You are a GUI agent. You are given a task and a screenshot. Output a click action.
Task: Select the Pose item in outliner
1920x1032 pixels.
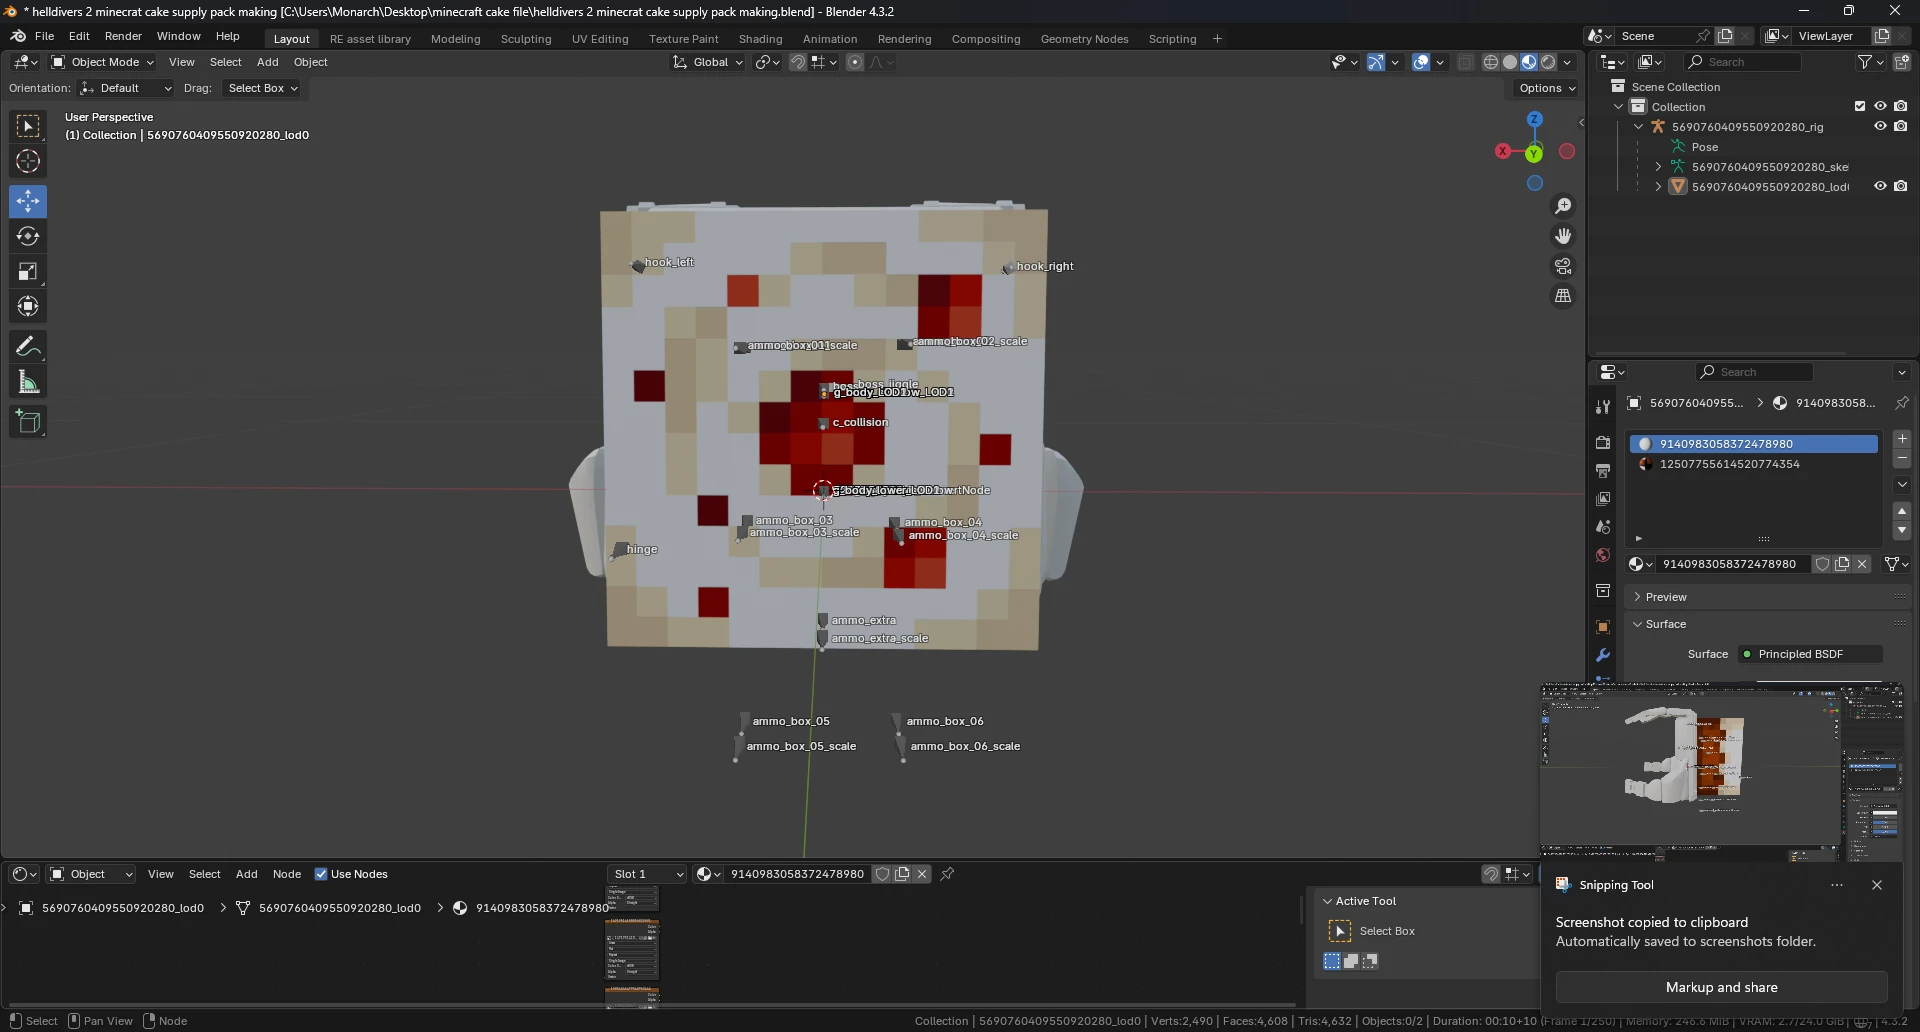1705,147
